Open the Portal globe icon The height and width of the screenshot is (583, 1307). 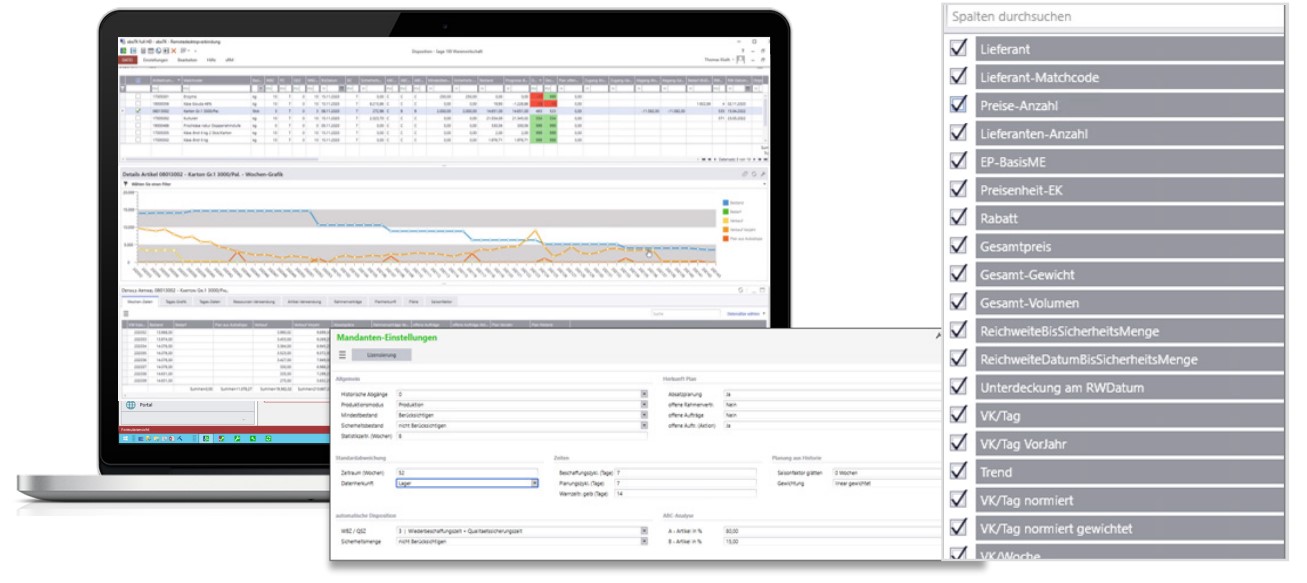point(132,406)
